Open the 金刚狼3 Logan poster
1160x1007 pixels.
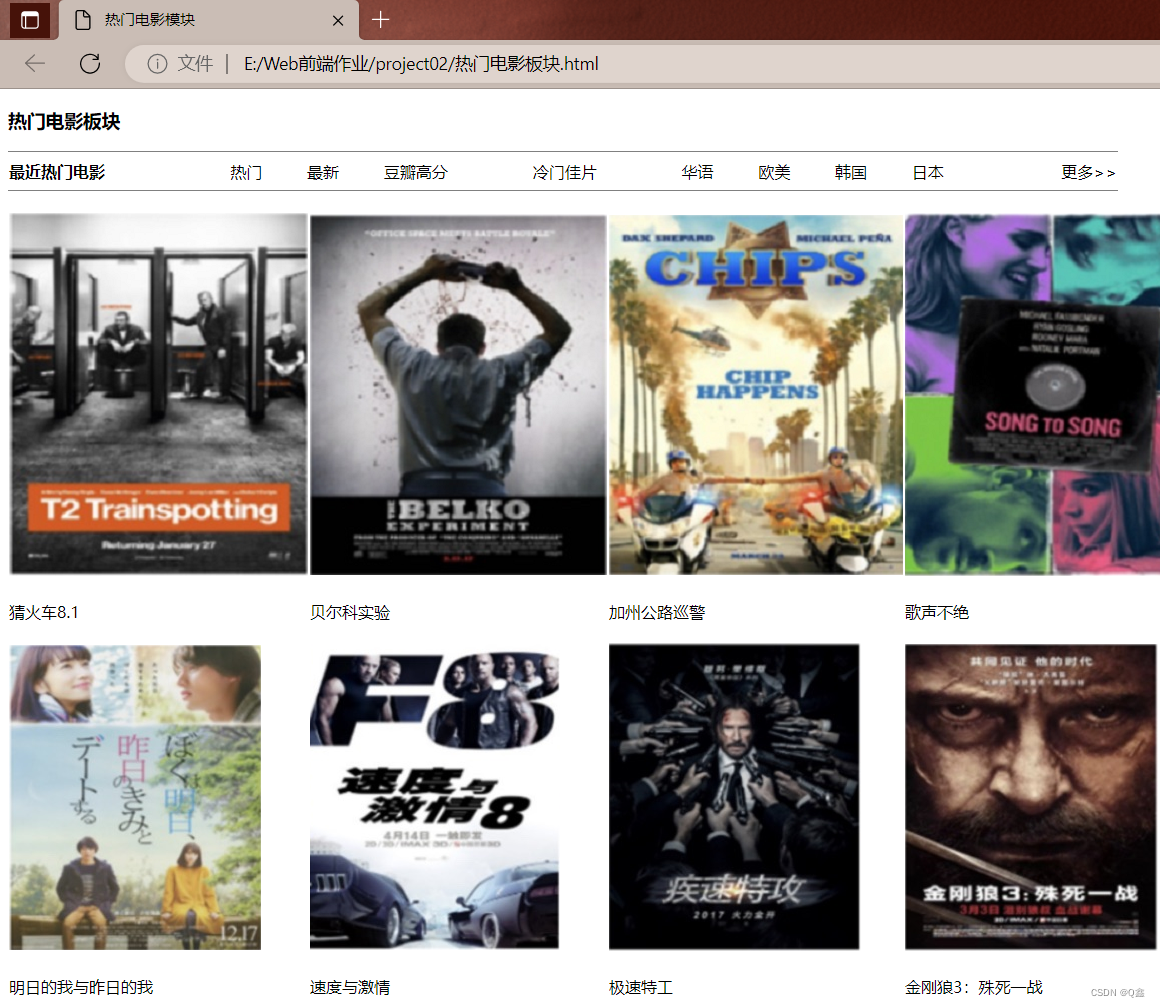tap(1031, 797)
